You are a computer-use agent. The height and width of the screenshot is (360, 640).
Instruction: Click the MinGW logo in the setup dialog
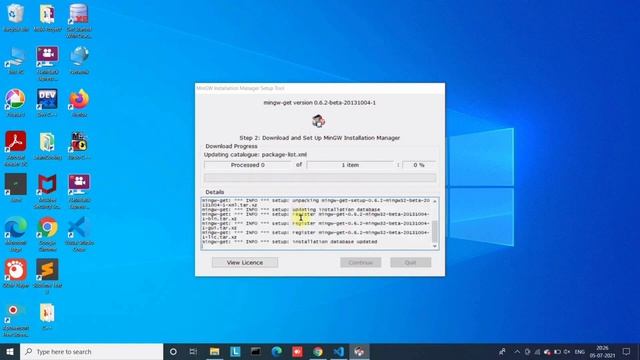(x=319, y=121)
